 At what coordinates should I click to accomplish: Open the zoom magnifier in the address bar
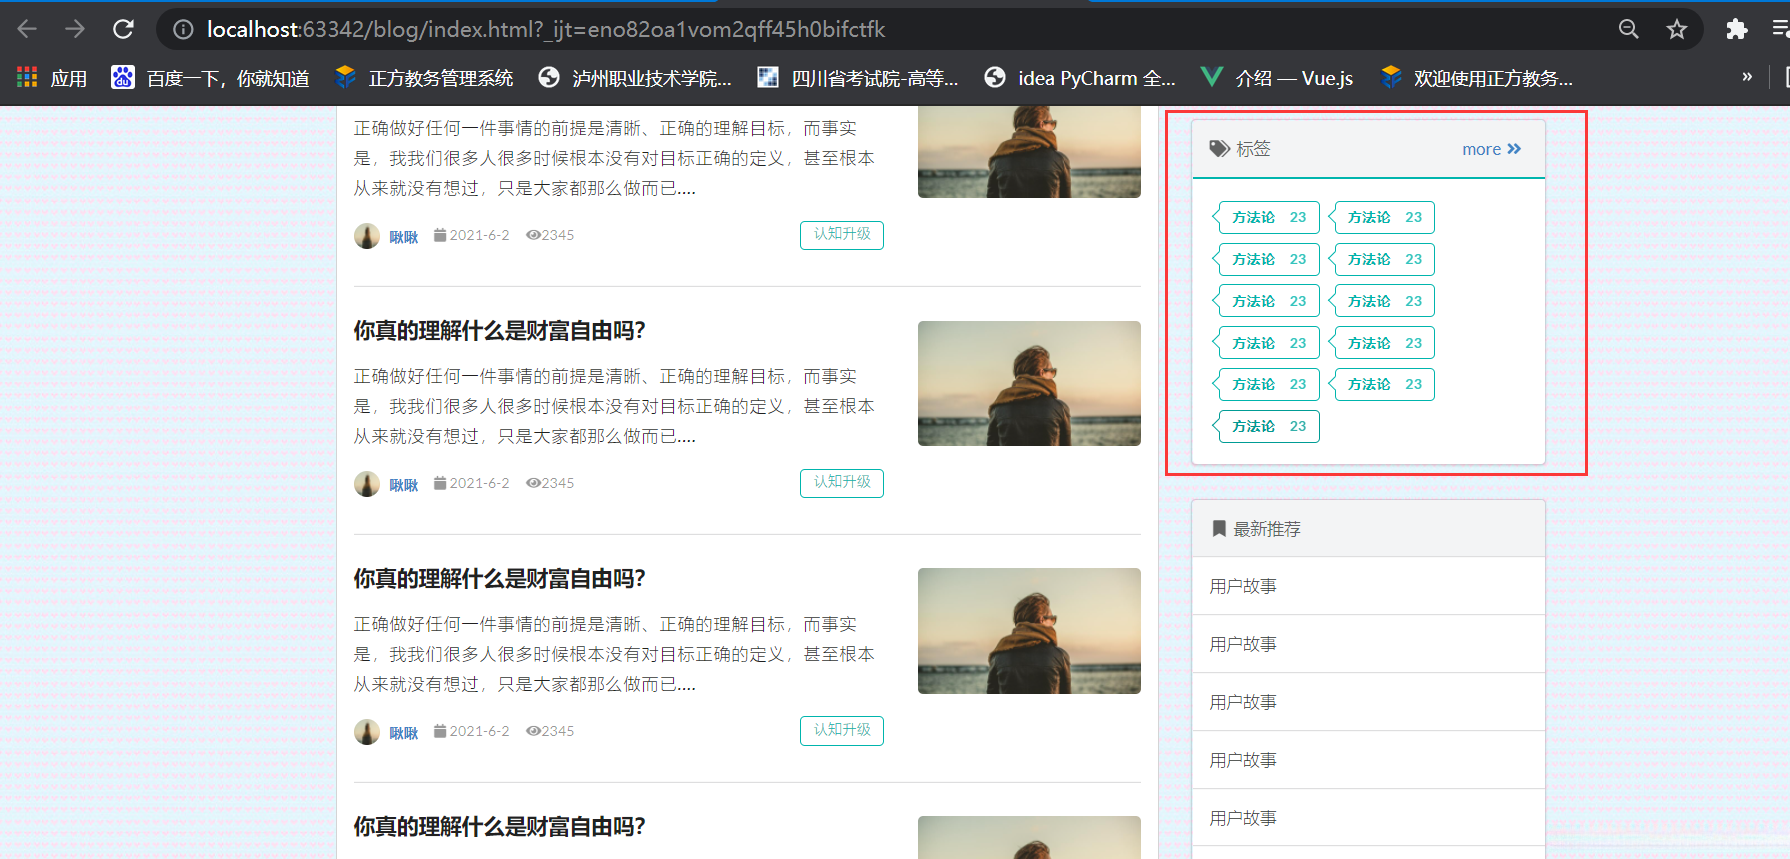coord(1629,30)
